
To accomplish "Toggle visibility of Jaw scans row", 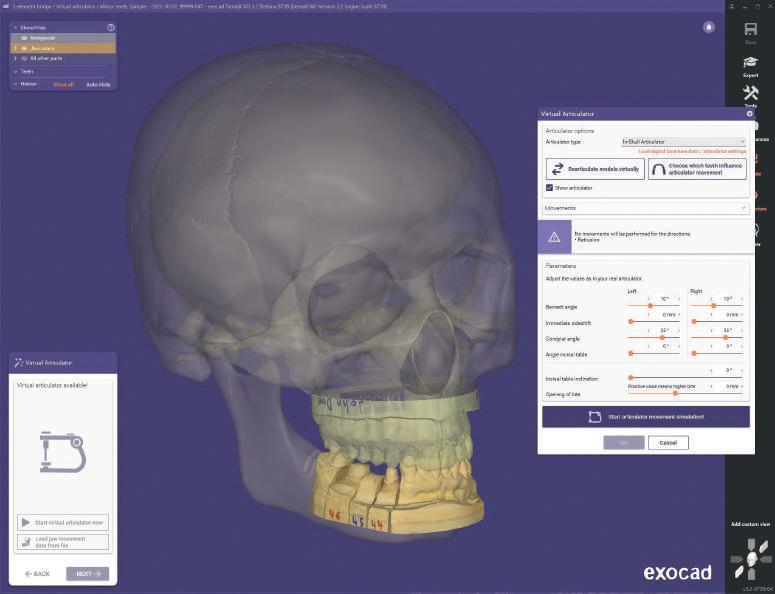I will click(x=24, y=48).
